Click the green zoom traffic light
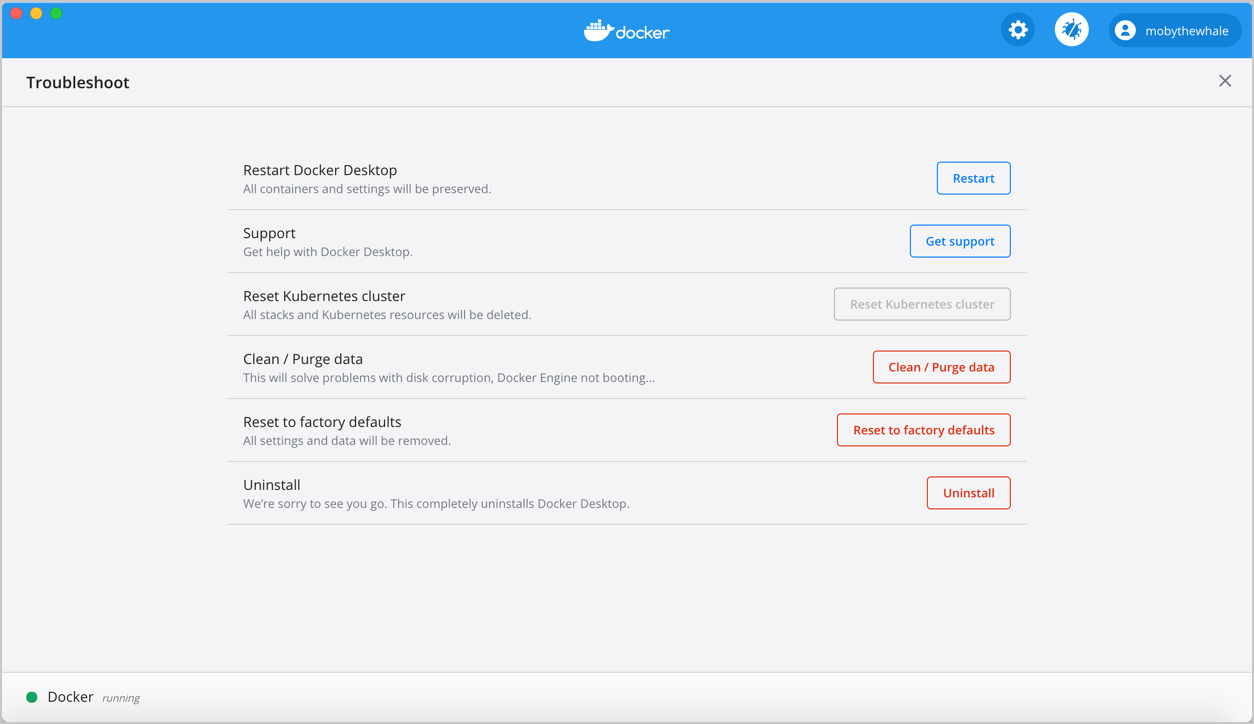 [x=56, y=14]
